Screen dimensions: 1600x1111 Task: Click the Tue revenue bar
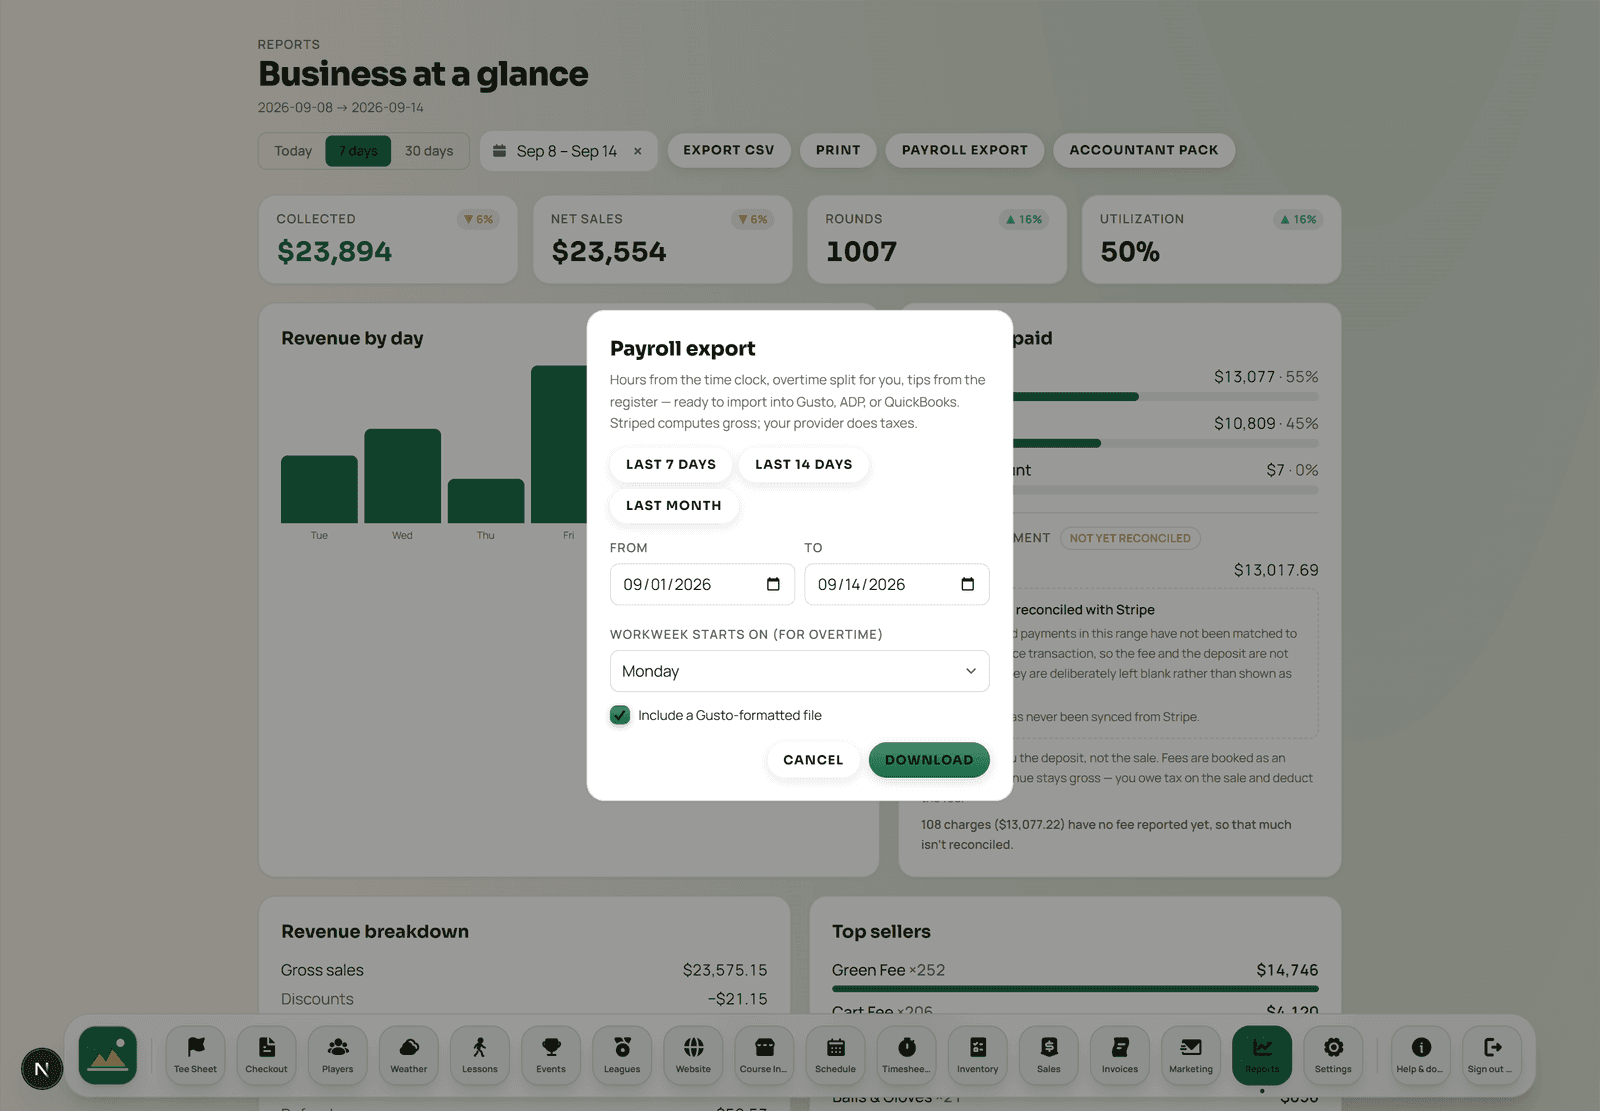[319, 489]
